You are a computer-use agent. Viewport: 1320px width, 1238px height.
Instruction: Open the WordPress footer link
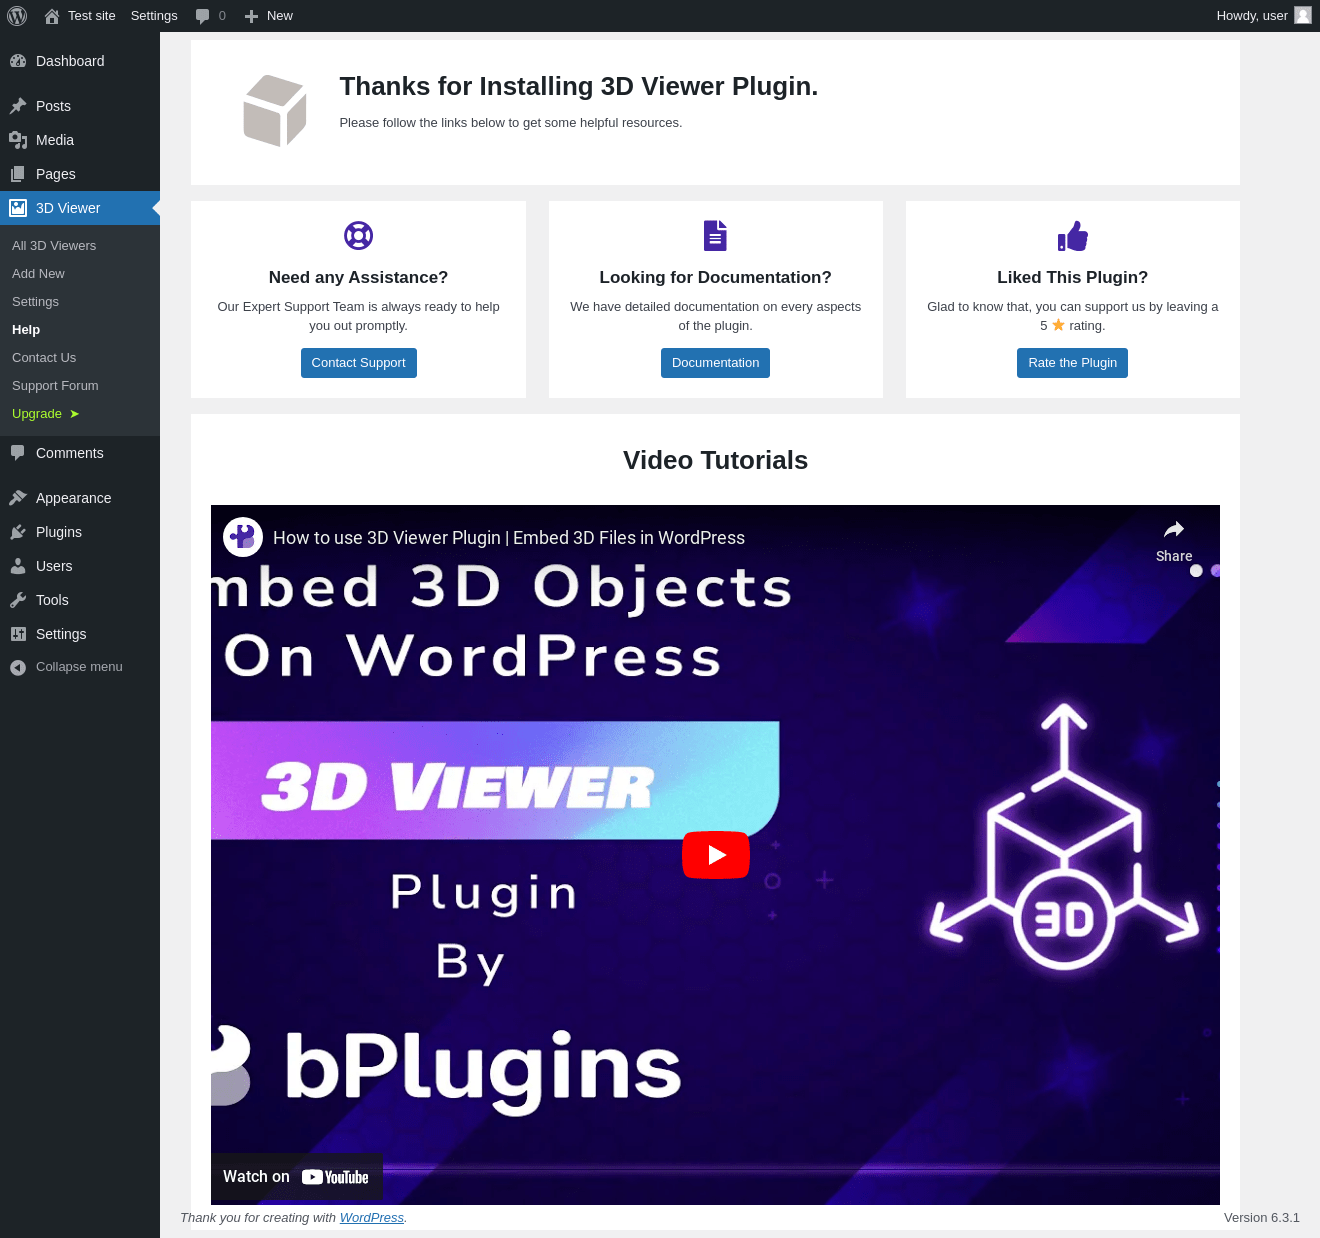pos(372,1217)
